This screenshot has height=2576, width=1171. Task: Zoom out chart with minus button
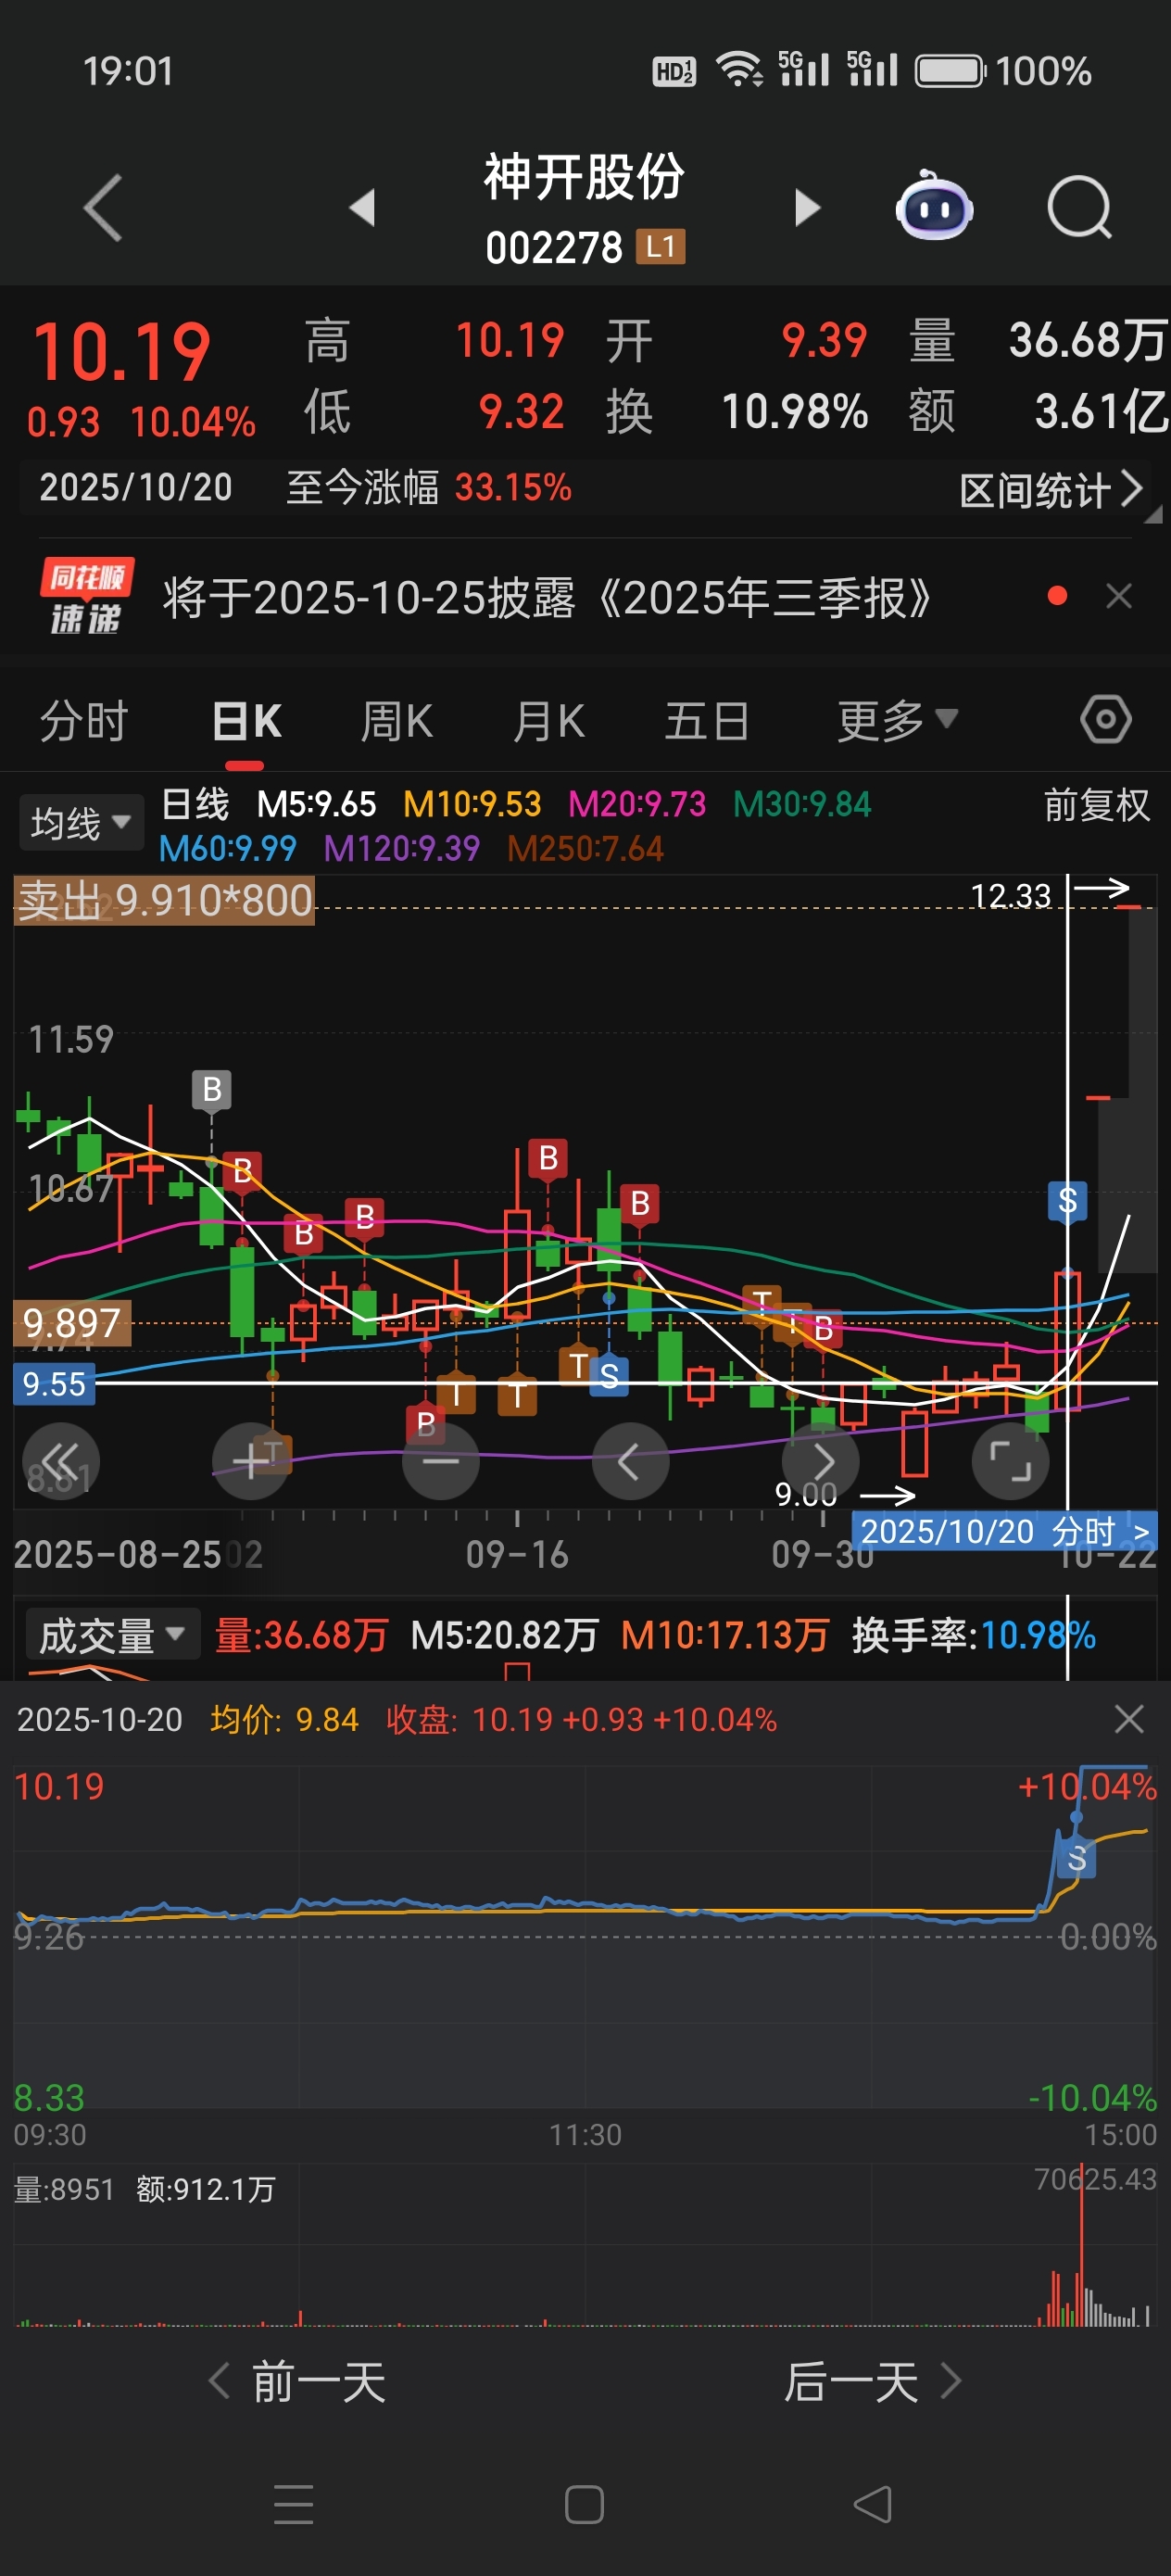(440, 1462)
